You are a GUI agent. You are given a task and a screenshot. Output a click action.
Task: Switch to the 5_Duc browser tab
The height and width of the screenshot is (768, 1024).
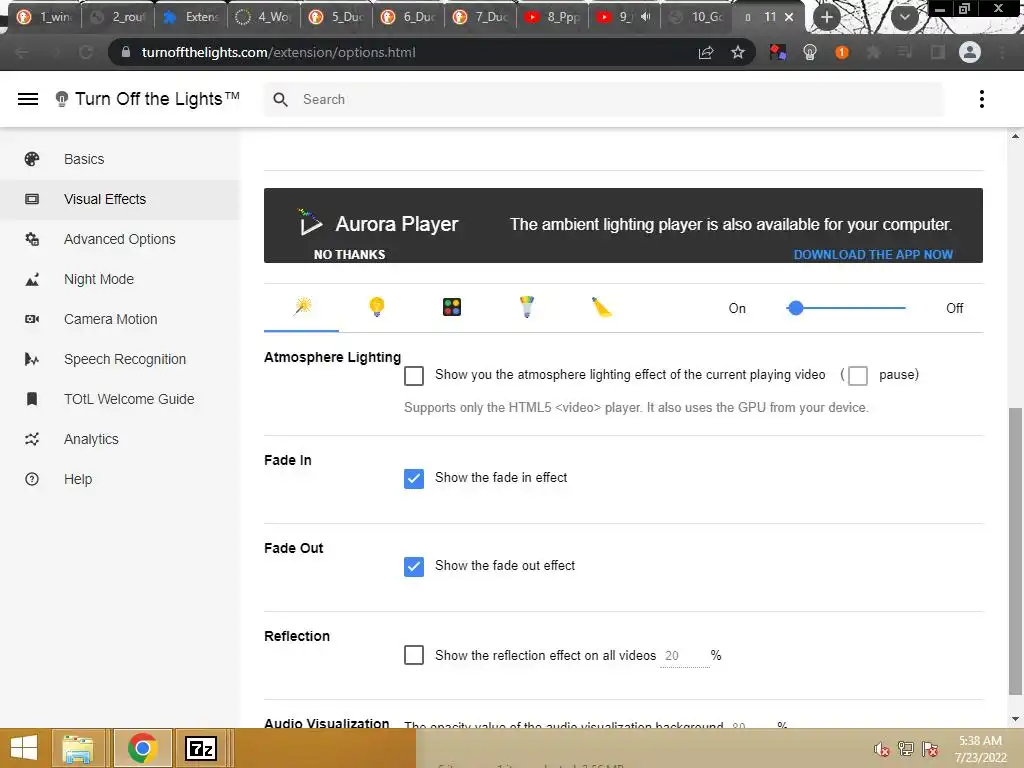pyautogui.click(x=336, y=17)
